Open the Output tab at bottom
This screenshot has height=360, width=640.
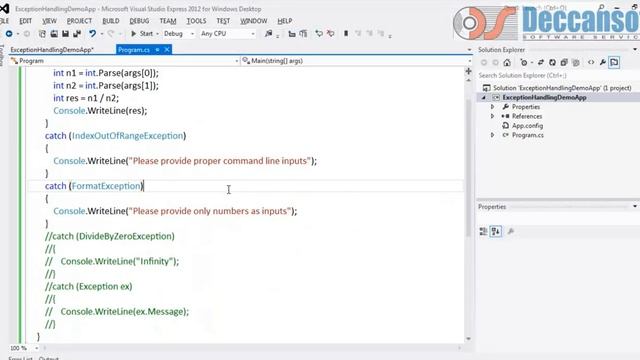point(49,358)
